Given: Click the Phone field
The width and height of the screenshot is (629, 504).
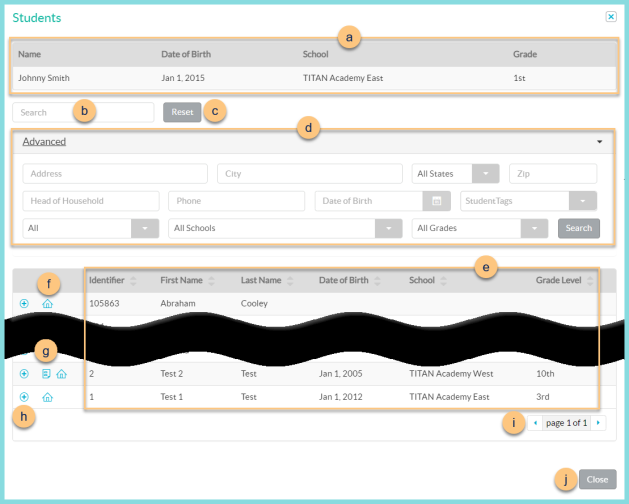Looking at the screenshot, I should click(x=236, y=201).
